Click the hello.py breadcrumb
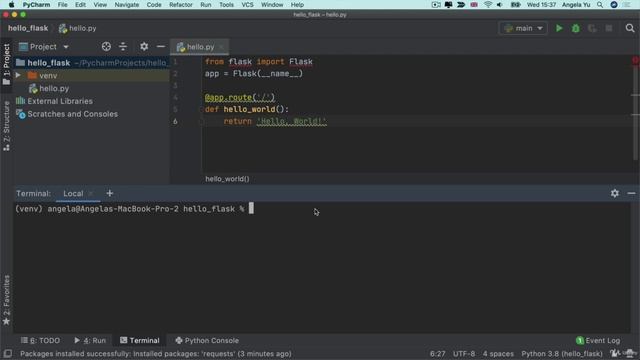This screenshot has width=640, height=360. 78,28
